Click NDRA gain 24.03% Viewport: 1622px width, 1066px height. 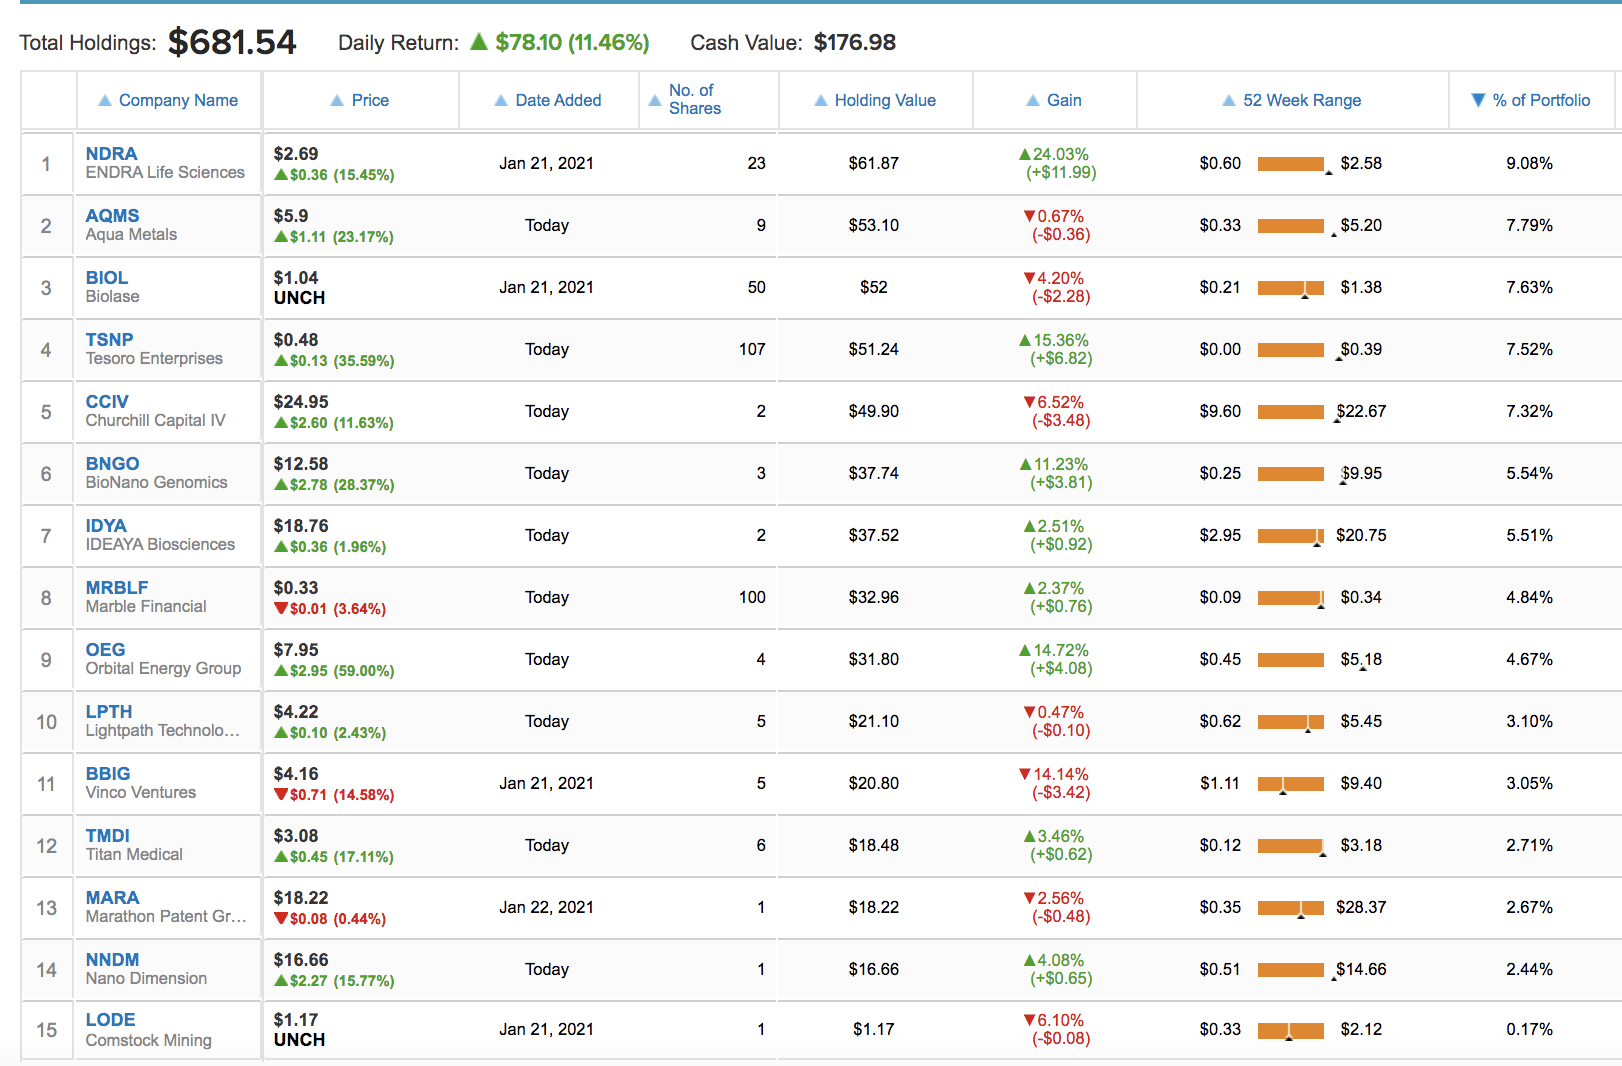coord(1054,154)
